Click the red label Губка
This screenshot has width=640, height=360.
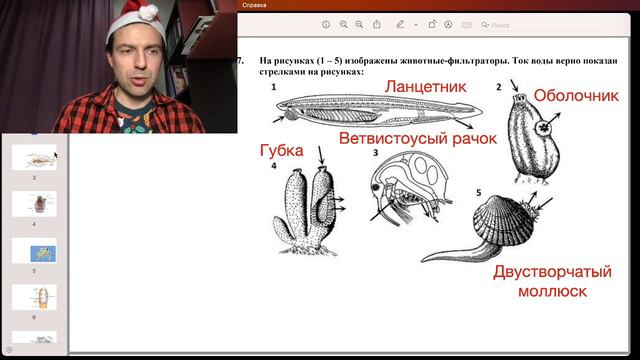point(282,151)
